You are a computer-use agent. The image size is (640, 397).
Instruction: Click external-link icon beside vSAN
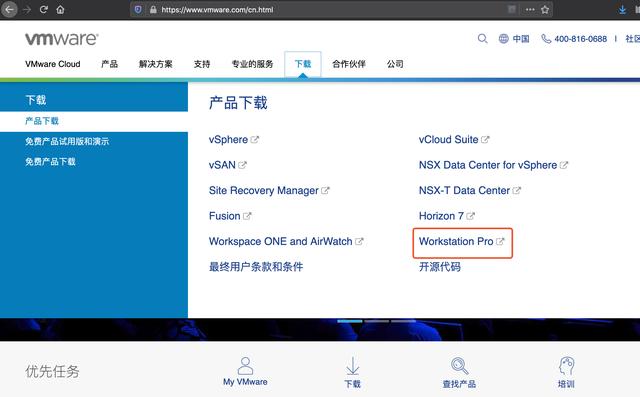[242, 165]
